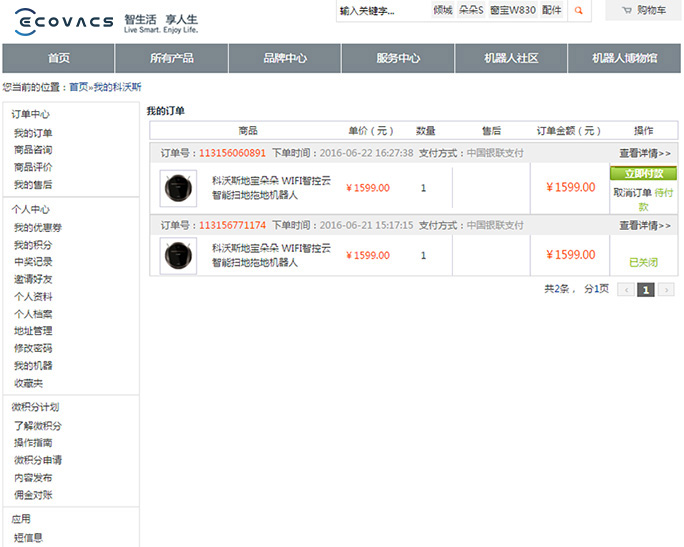Click the 个人中心 sidebar heading

click(31, 209)
